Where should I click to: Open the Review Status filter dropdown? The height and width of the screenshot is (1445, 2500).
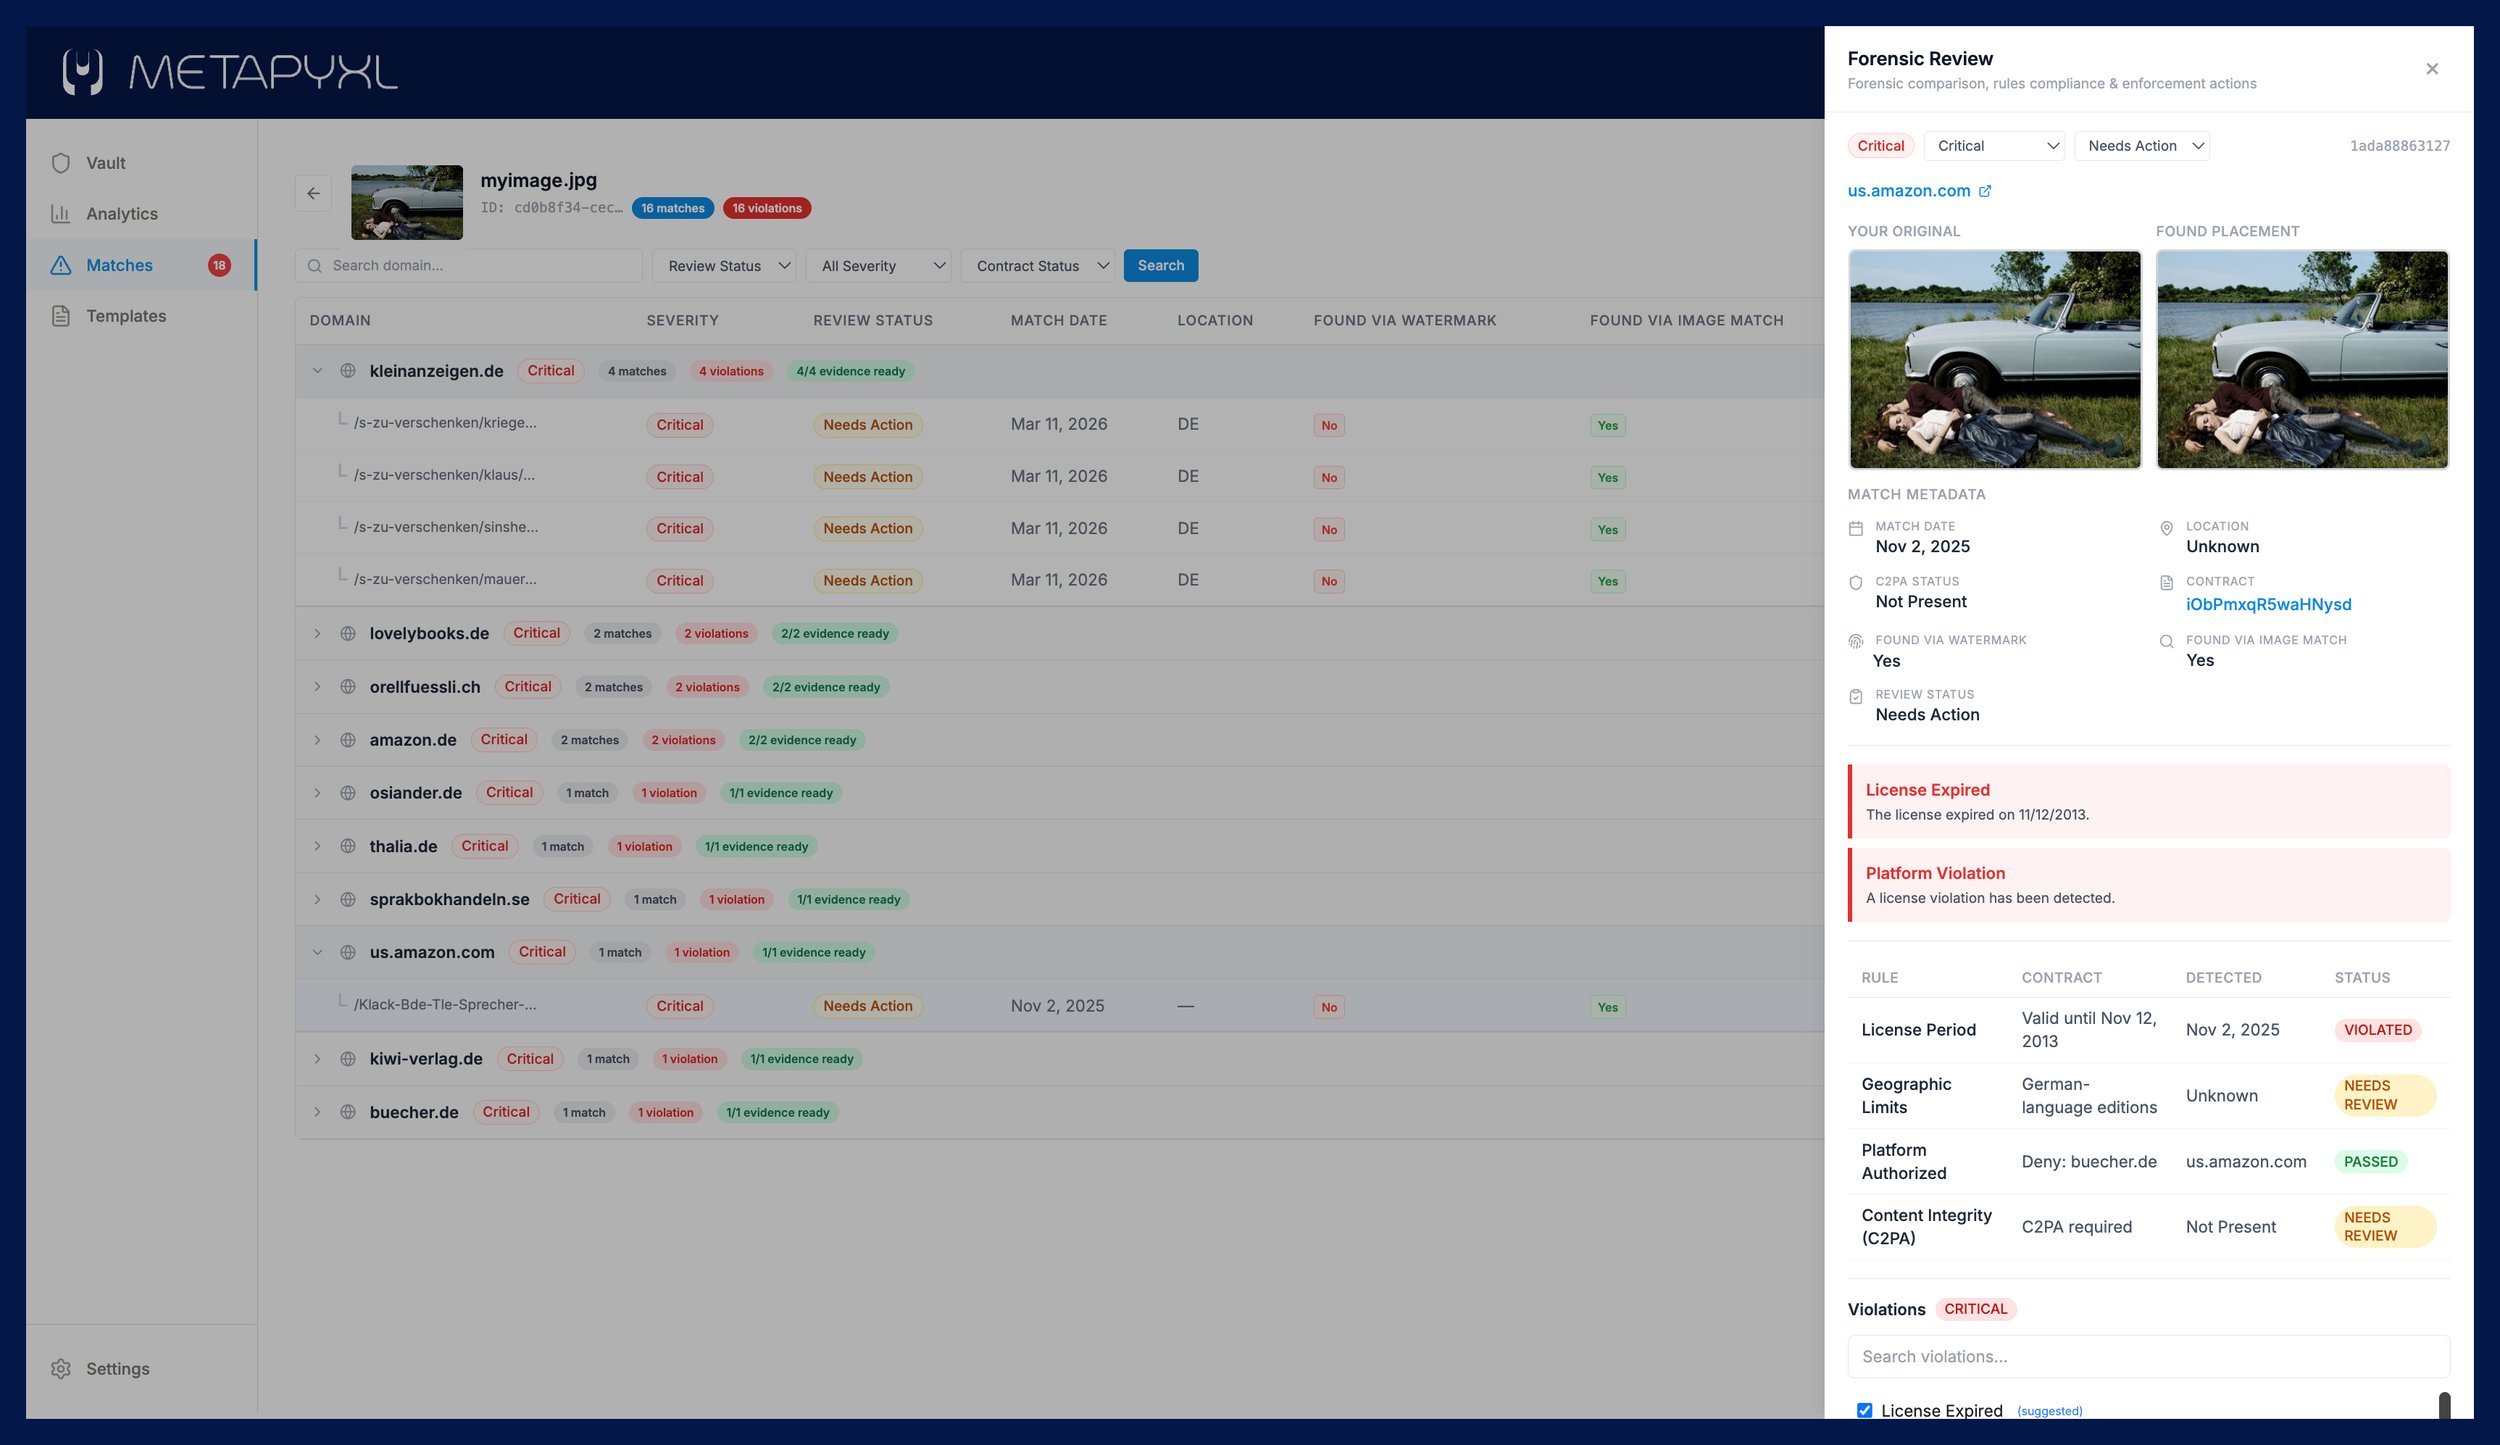pos(724,266)
